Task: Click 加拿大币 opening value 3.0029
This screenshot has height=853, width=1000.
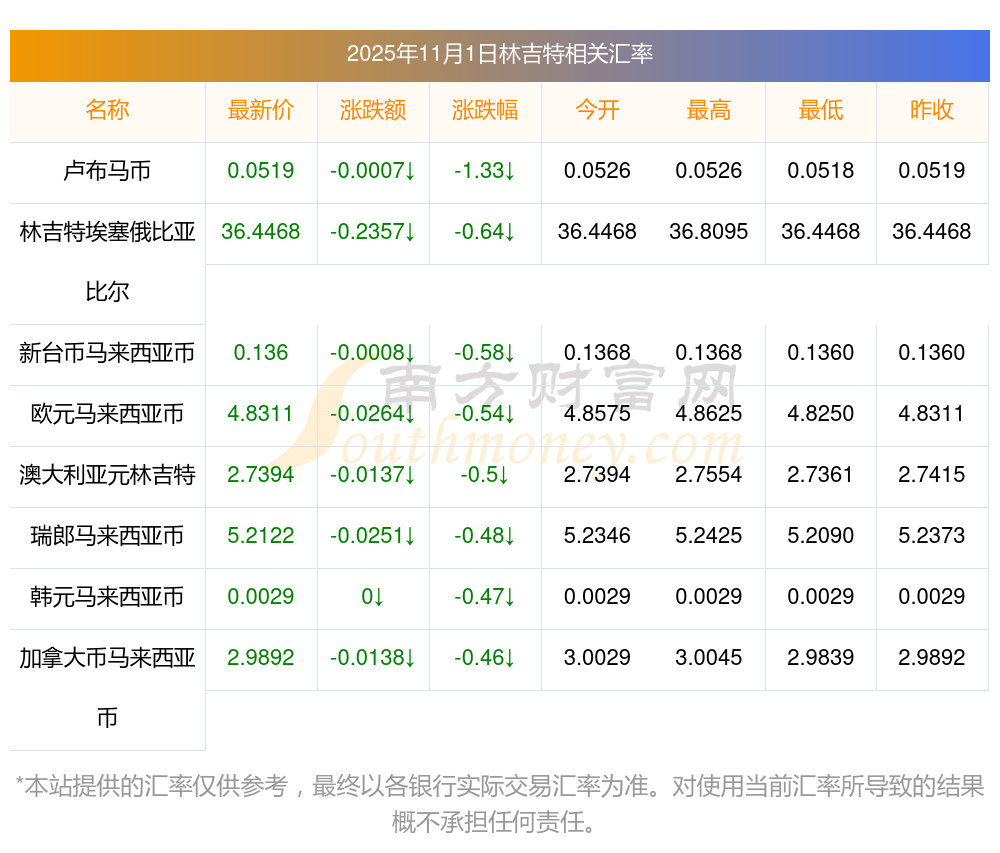Action: click(597, 657)
